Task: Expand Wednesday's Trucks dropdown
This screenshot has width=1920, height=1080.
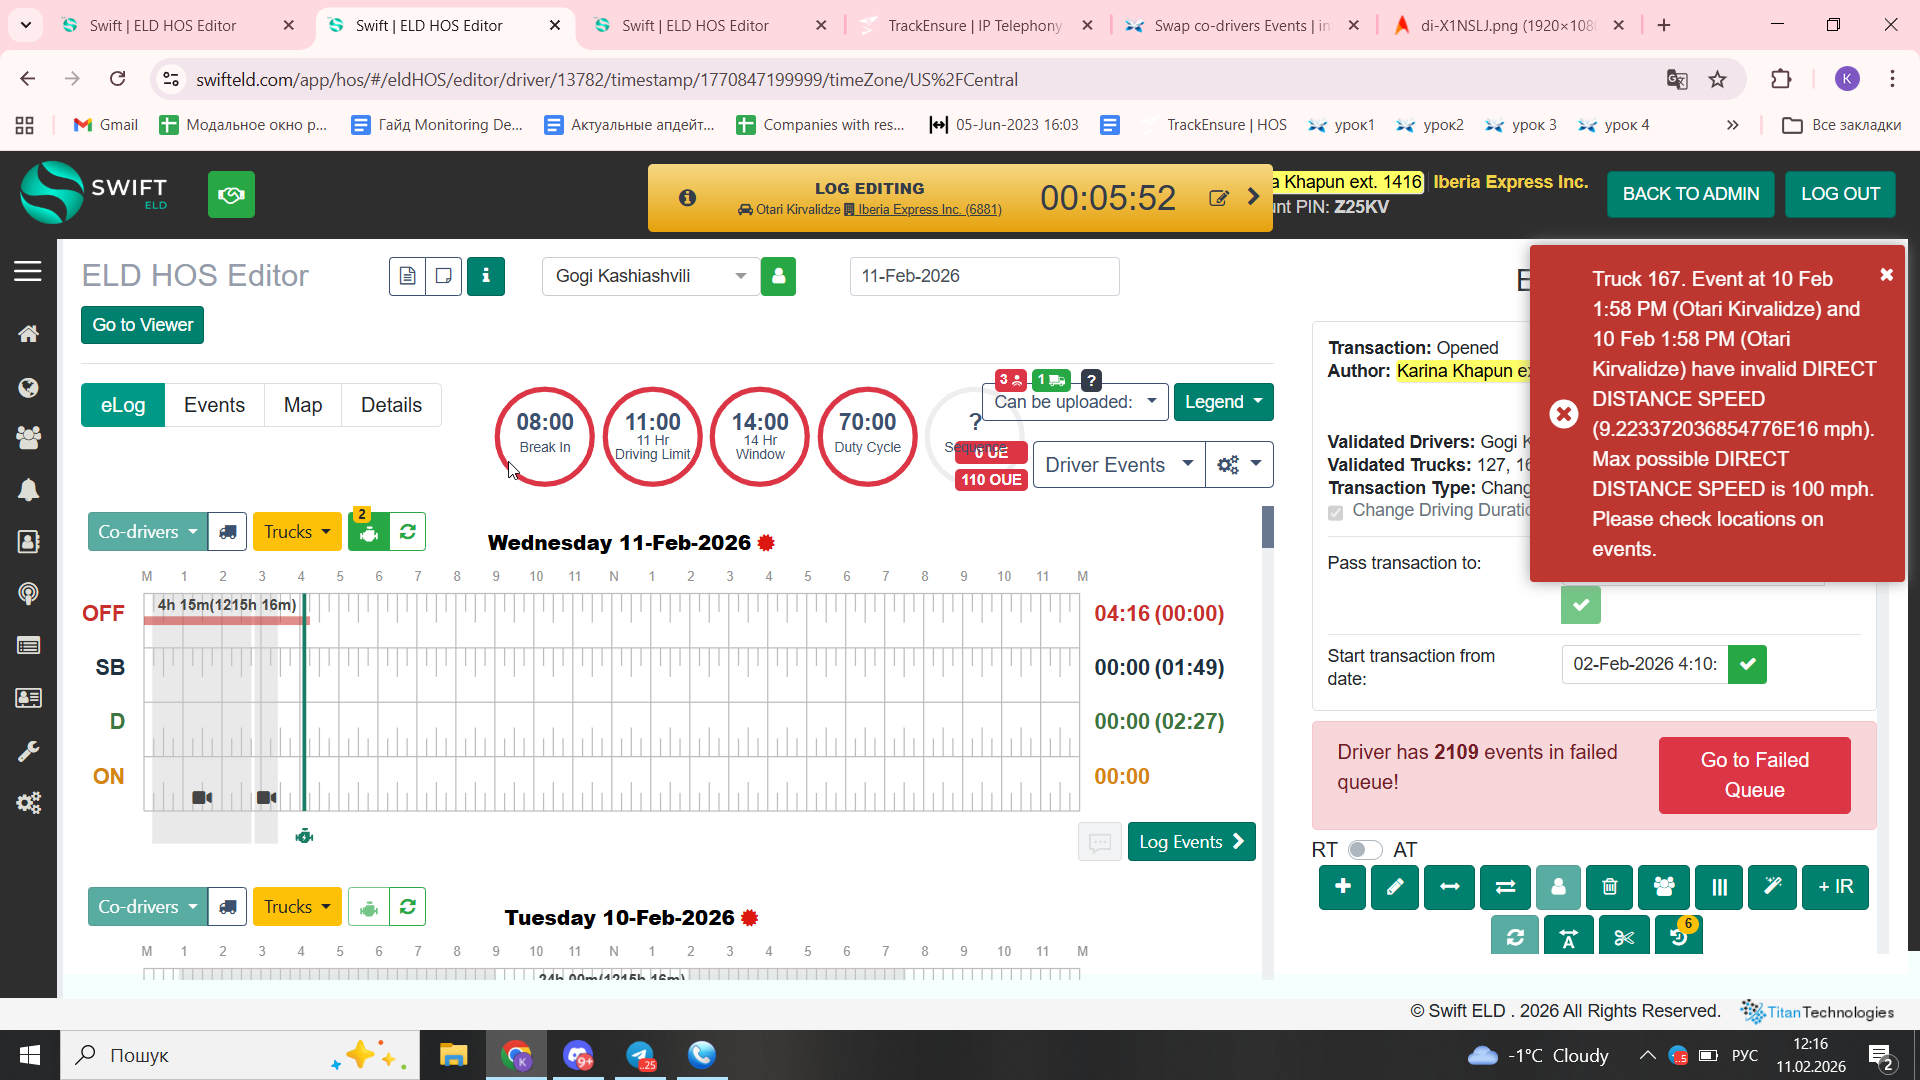Action: coord(296,532)
